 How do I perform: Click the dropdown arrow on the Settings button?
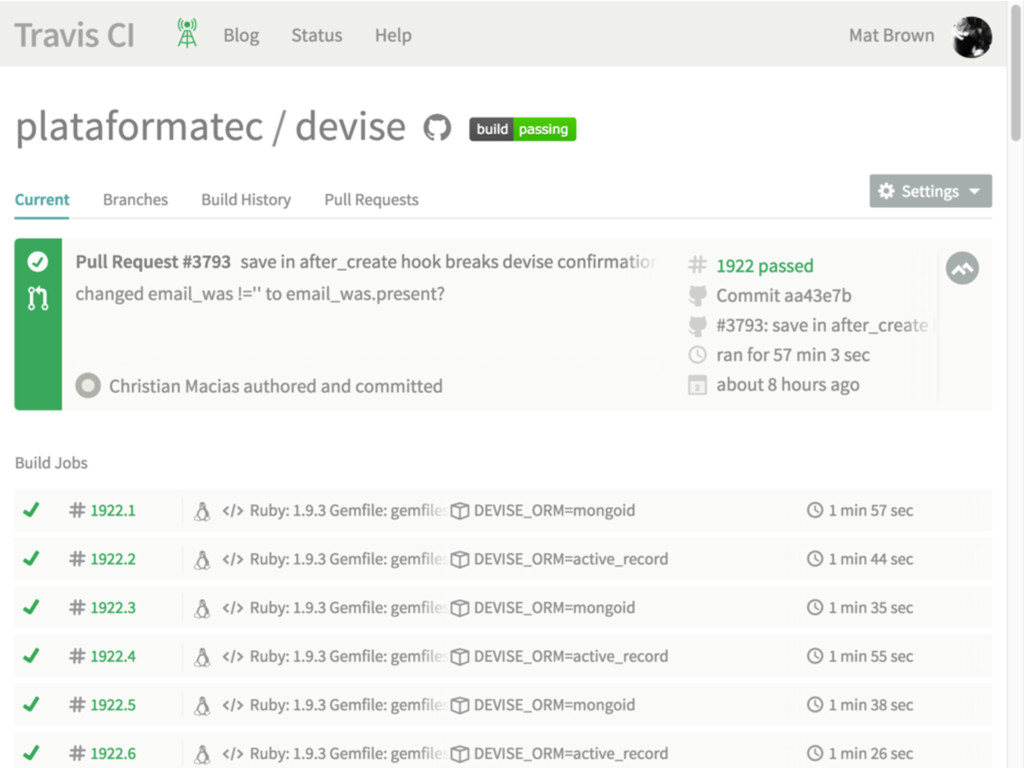click(x=975, y=191)
